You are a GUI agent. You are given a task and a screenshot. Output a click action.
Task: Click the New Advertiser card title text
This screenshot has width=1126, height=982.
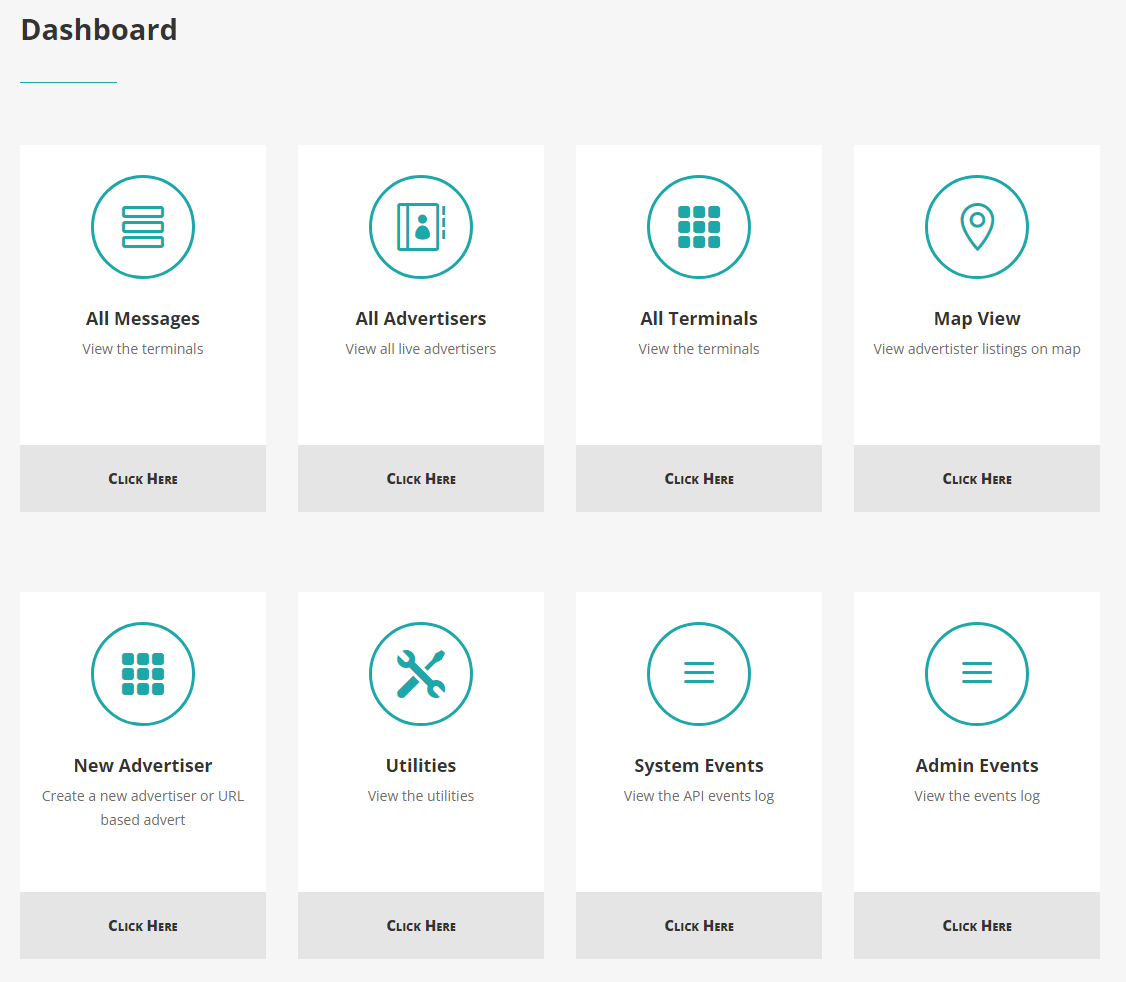click(143, 766)
